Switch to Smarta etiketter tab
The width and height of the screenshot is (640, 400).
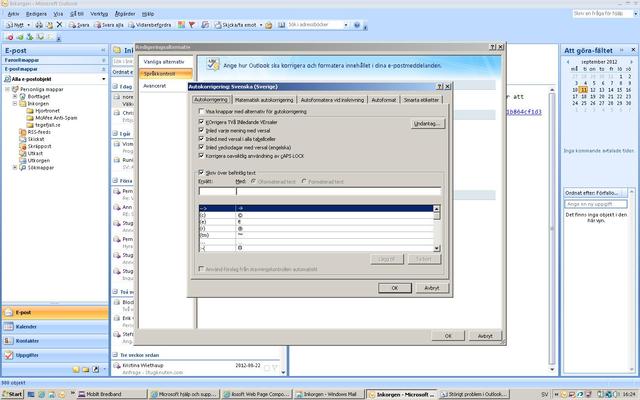click(421, 100)
